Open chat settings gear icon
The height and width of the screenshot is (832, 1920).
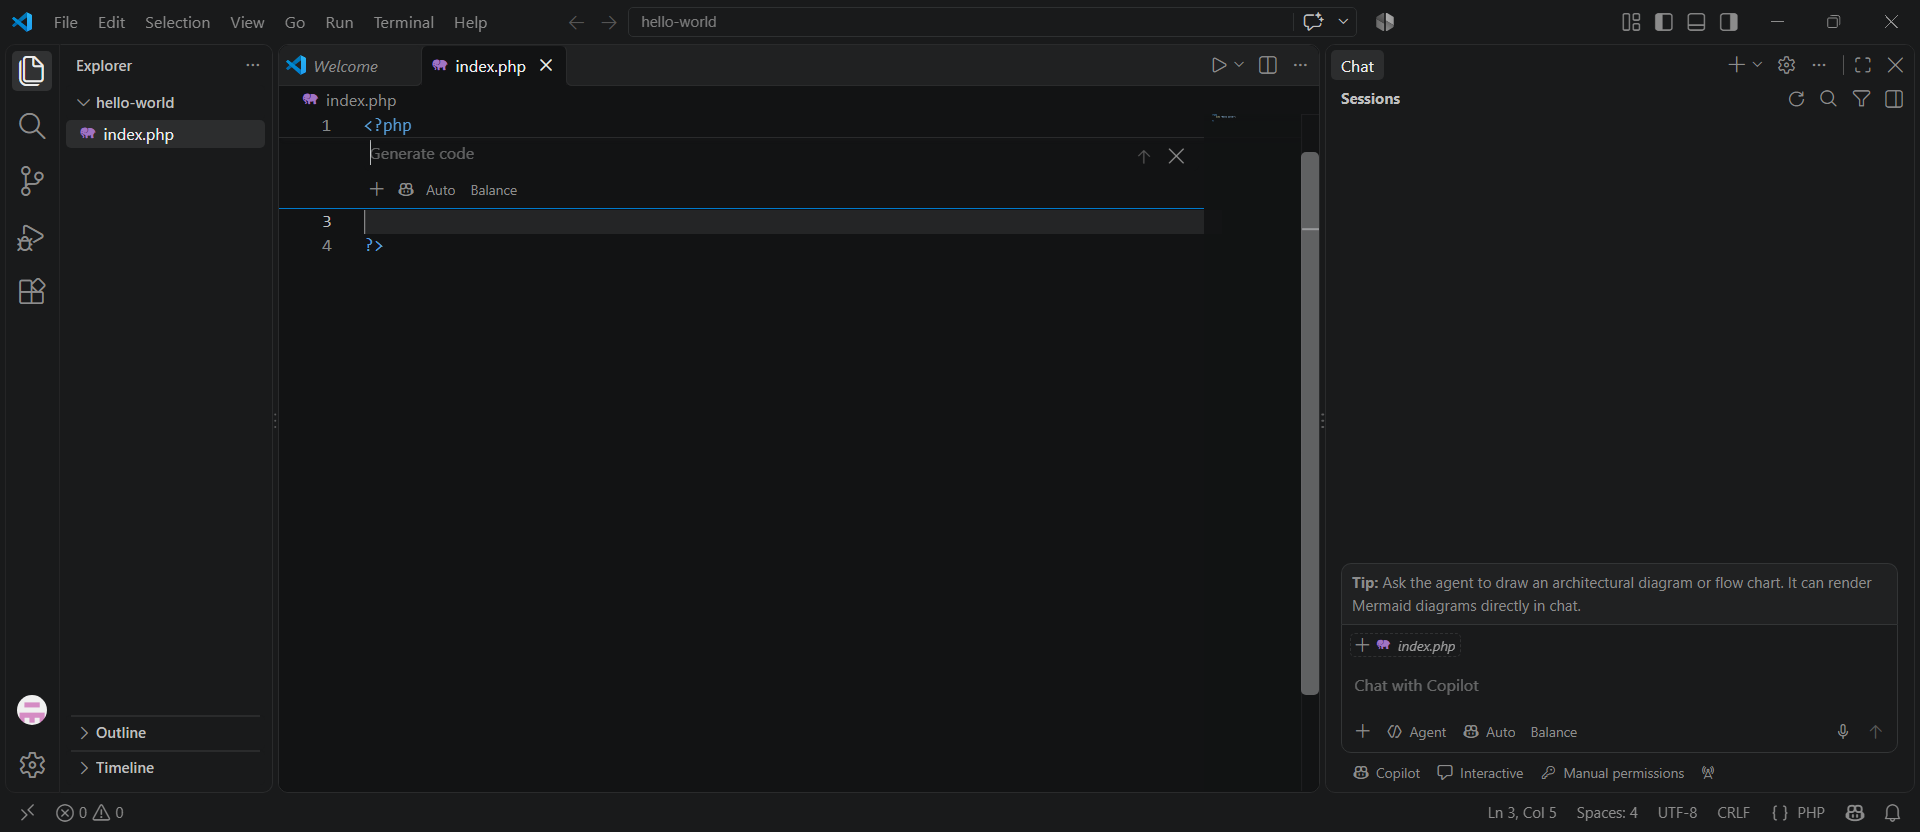(1787, 65)
